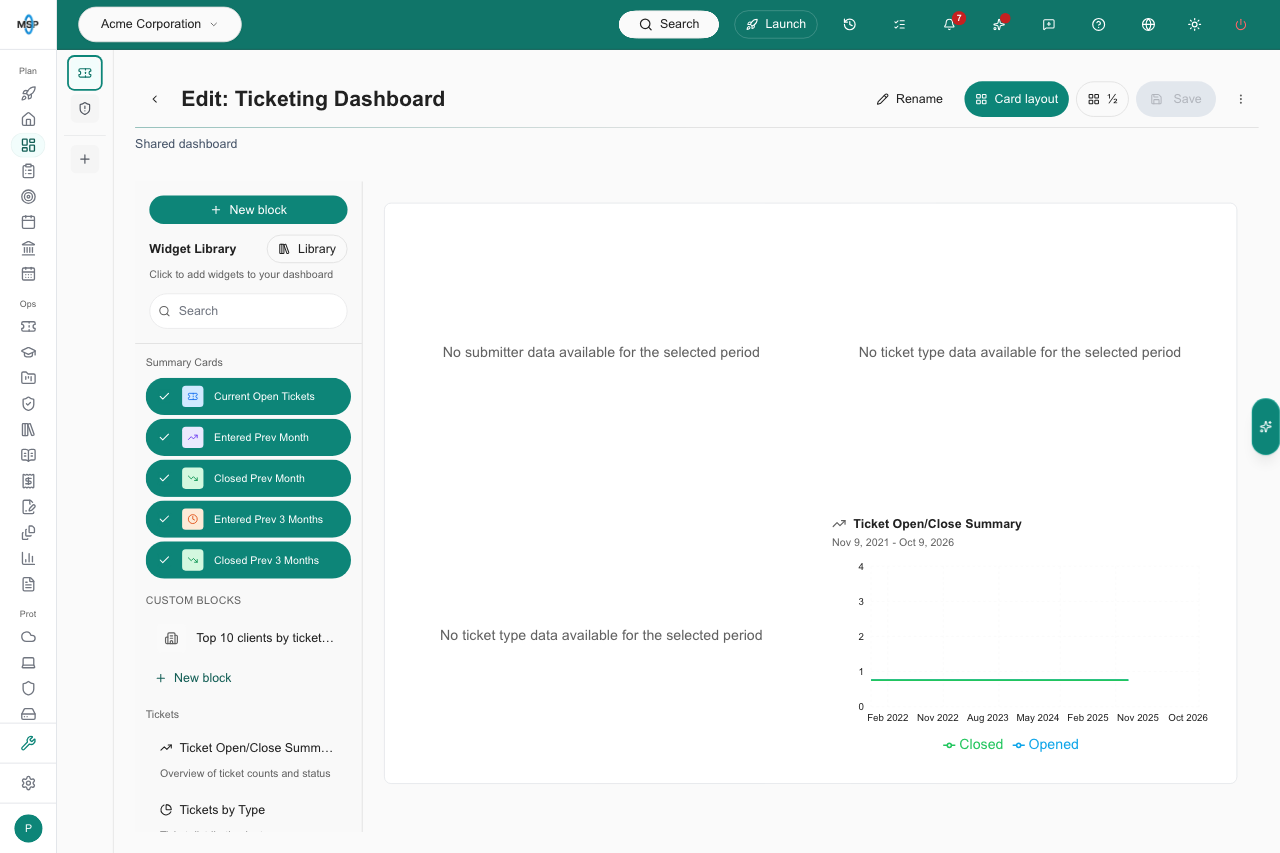Toggle the sun theme icon

tap(1194, 24)
